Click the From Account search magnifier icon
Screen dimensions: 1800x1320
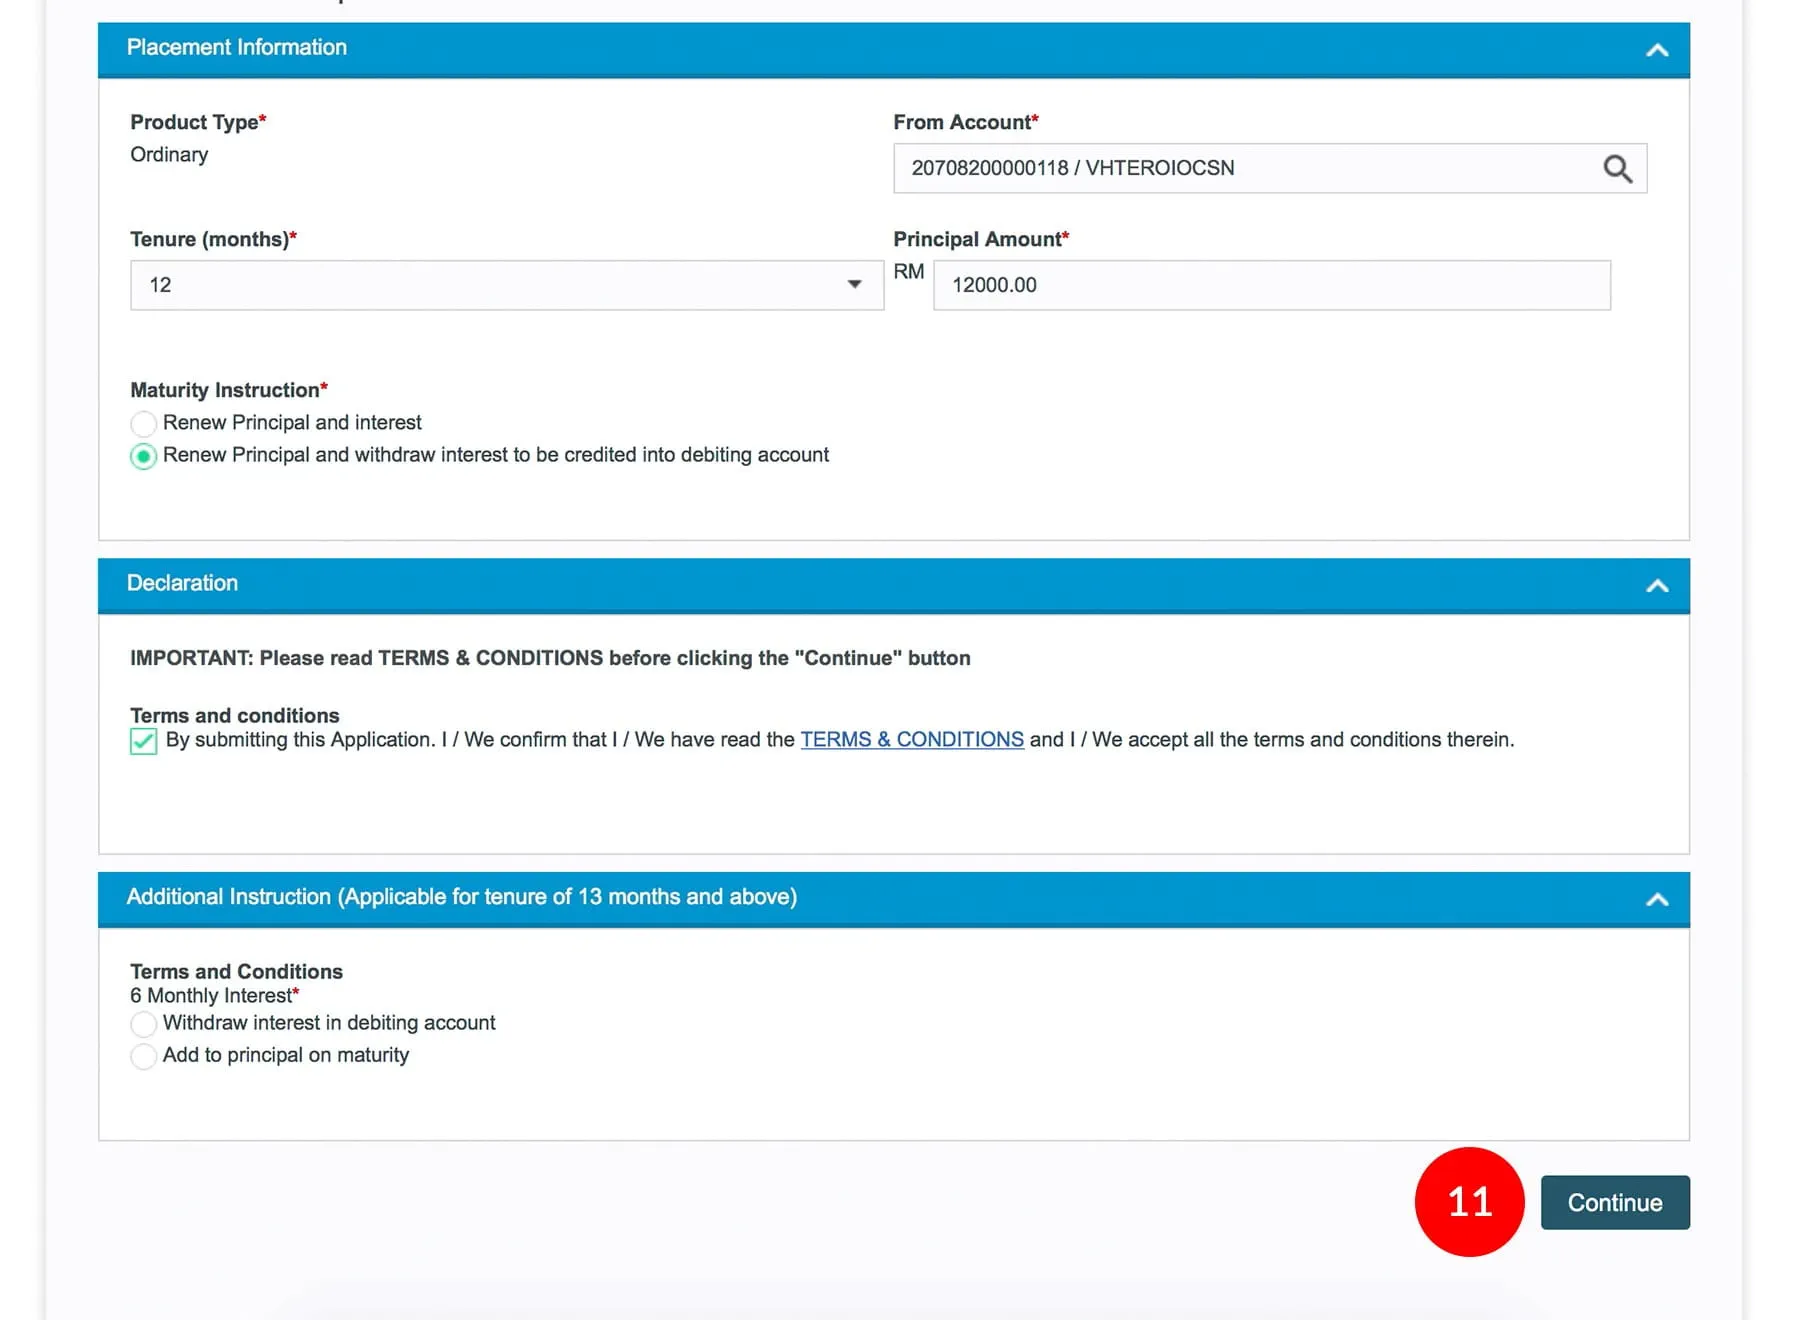click(1617, 169)
